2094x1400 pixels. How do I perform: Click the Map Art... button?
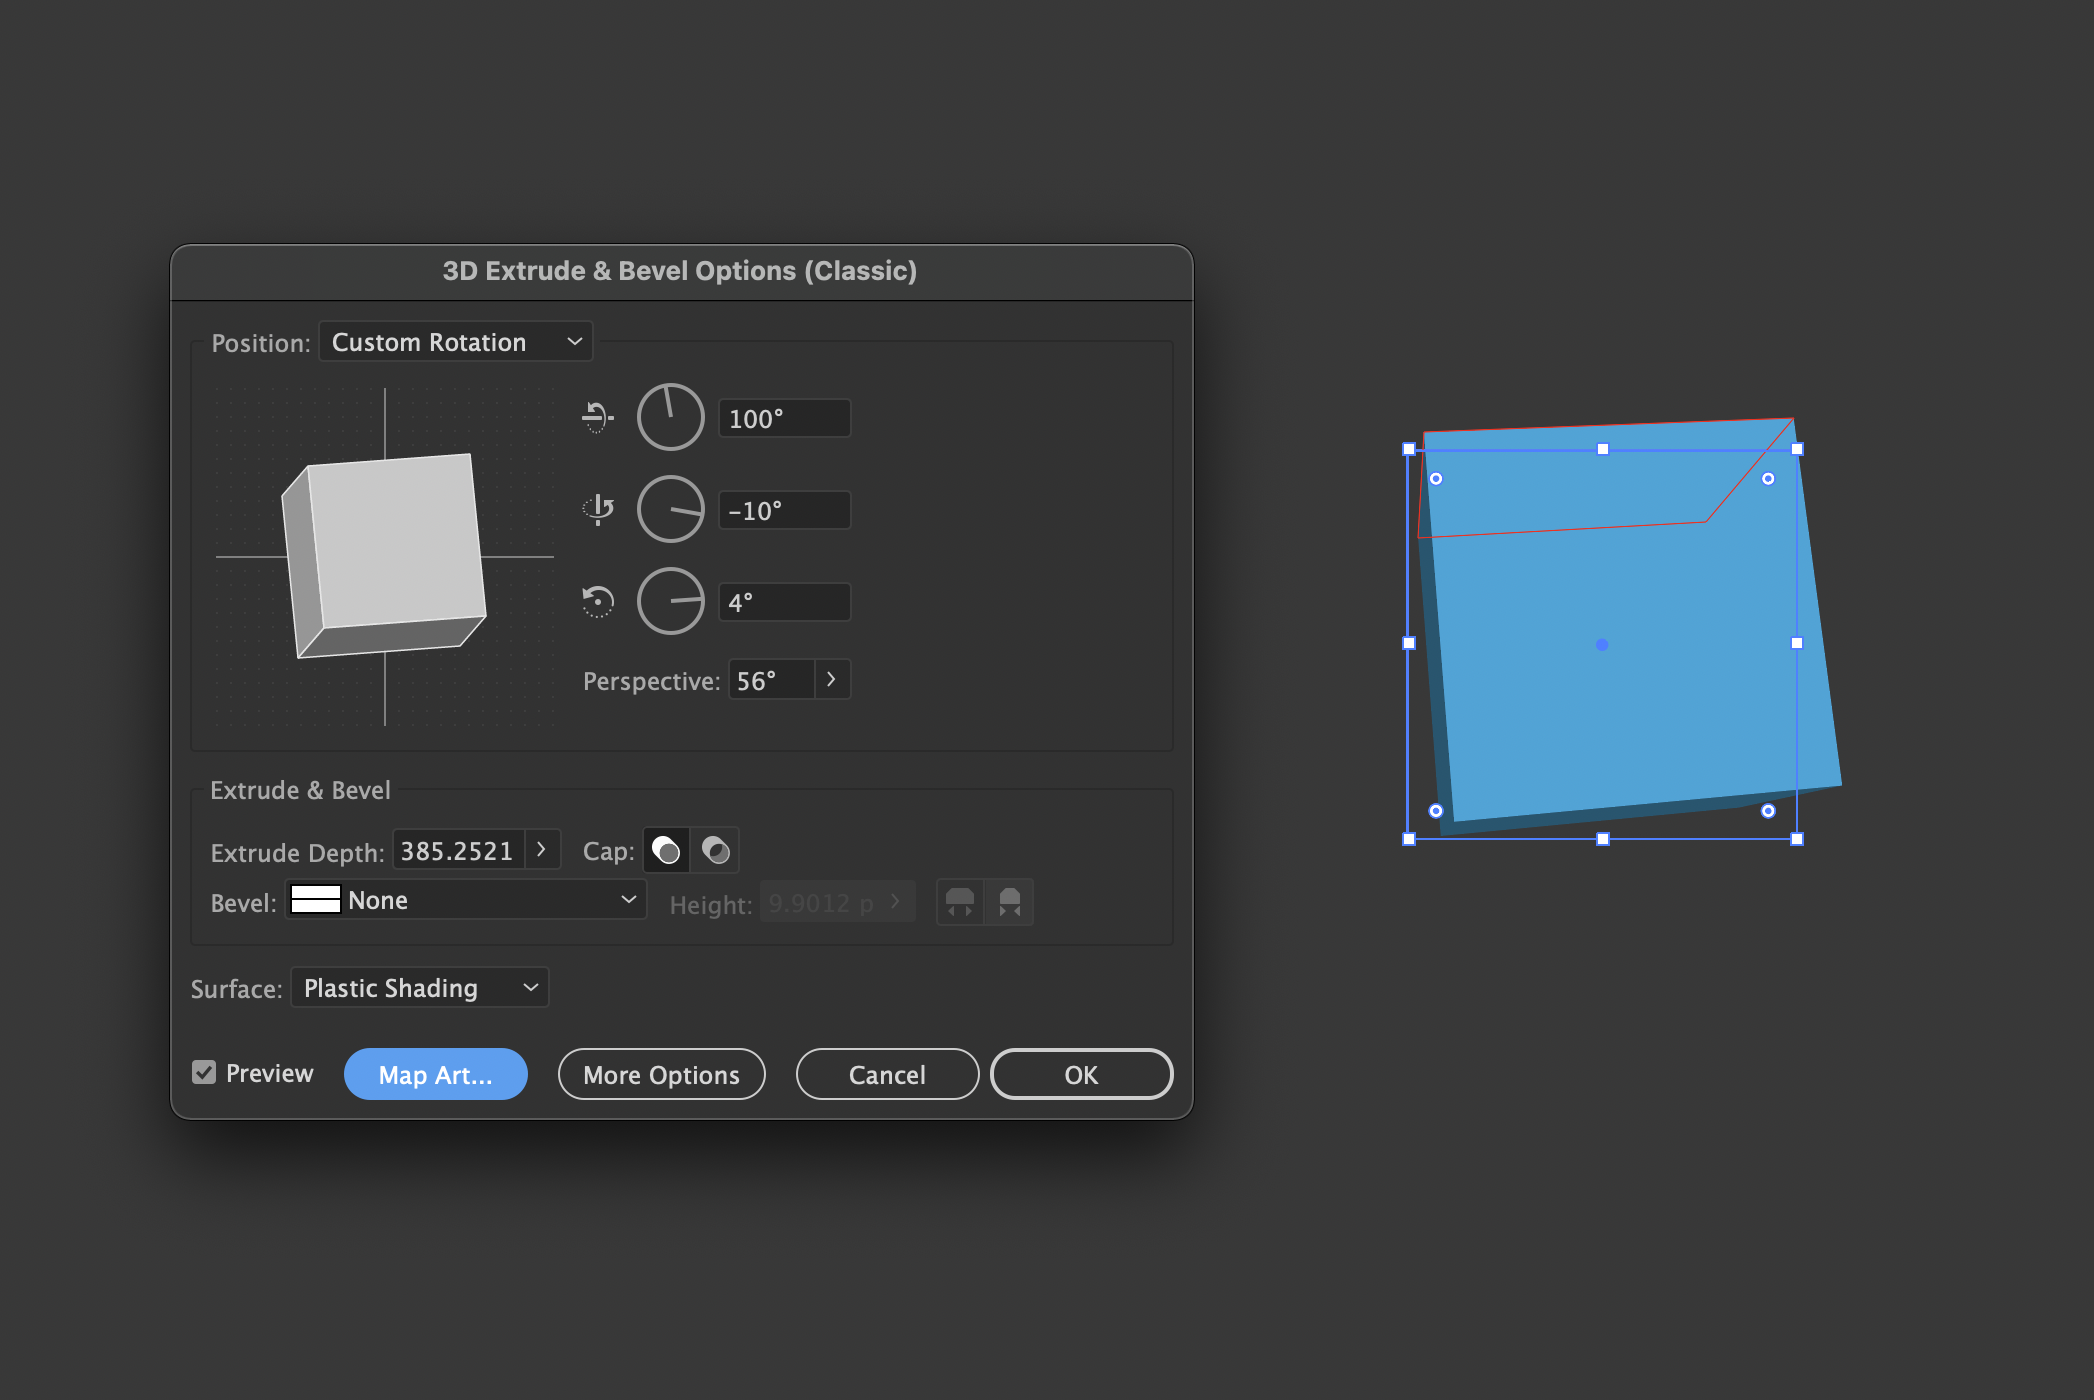click(x=436, y=1074)
